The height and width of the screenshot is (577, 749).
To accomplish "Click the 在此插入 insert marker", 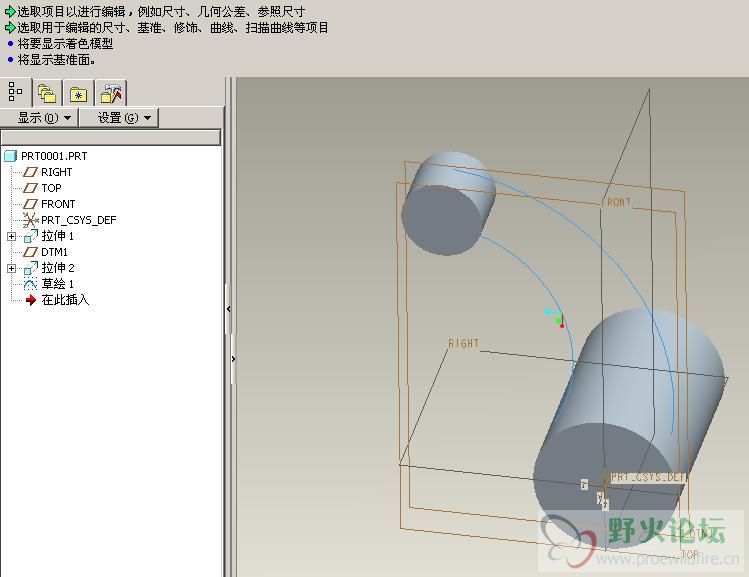I will click(65, 300).
